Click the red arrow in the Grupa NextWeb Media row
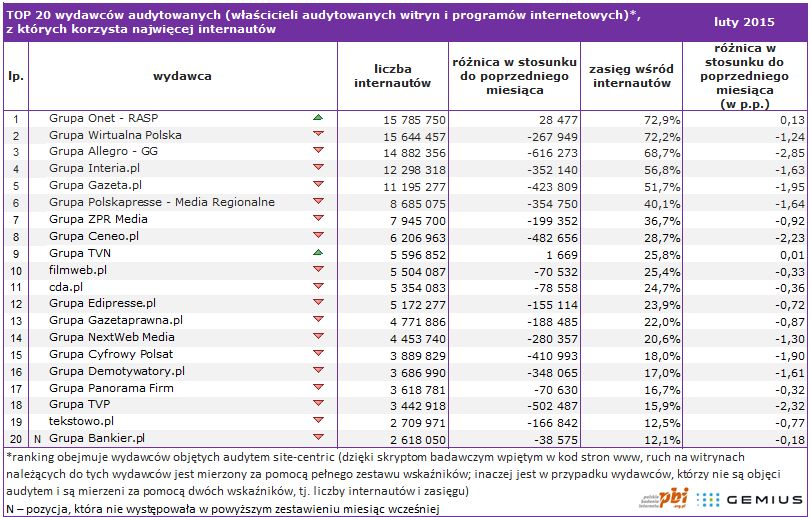The height and width of the screenshot is (517, 811). (x=318, y=337)
